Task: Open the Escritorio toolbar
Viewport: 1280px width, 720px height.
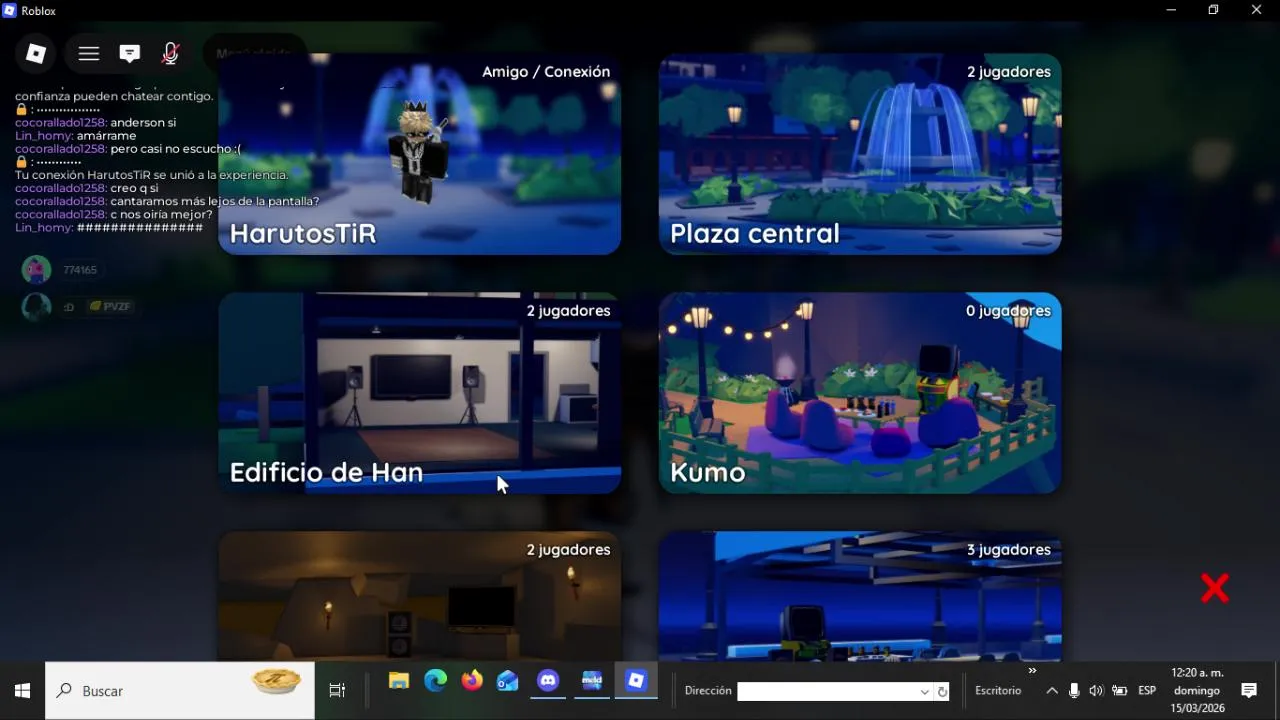Action: [x=998, y=691]
